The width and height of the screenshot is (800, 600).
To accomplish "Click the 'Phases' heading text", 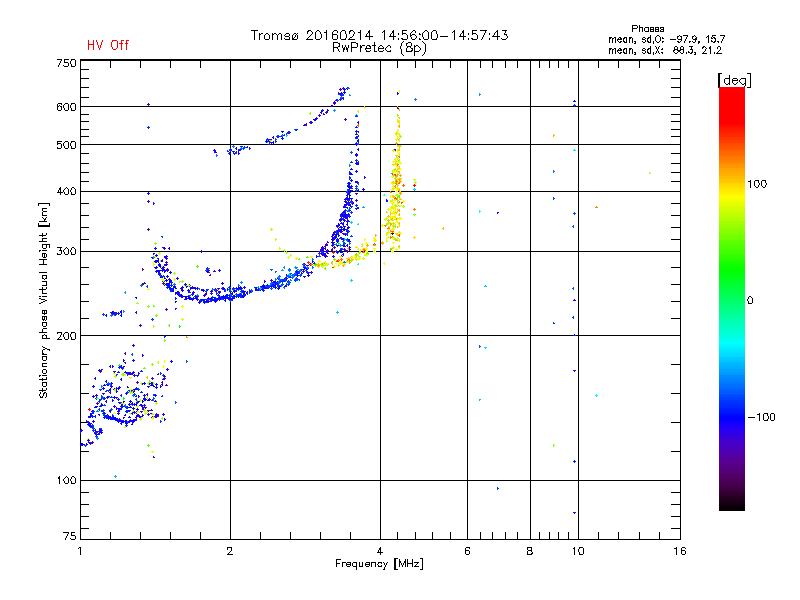I will pyautogui.click(x=647, y=29).
